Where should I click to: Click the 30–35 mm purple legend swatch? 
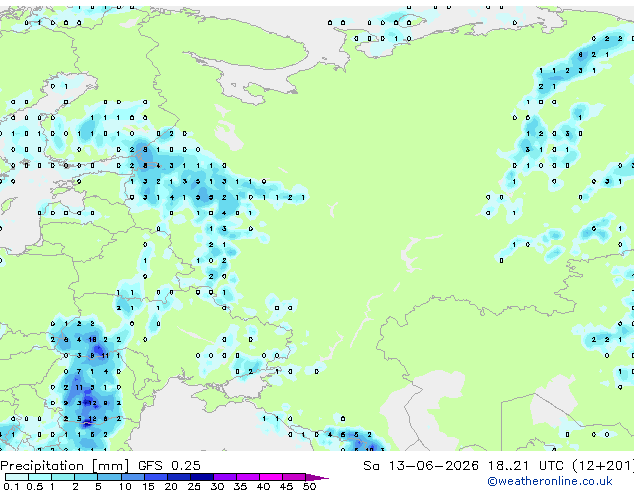[x=225, y=477]
